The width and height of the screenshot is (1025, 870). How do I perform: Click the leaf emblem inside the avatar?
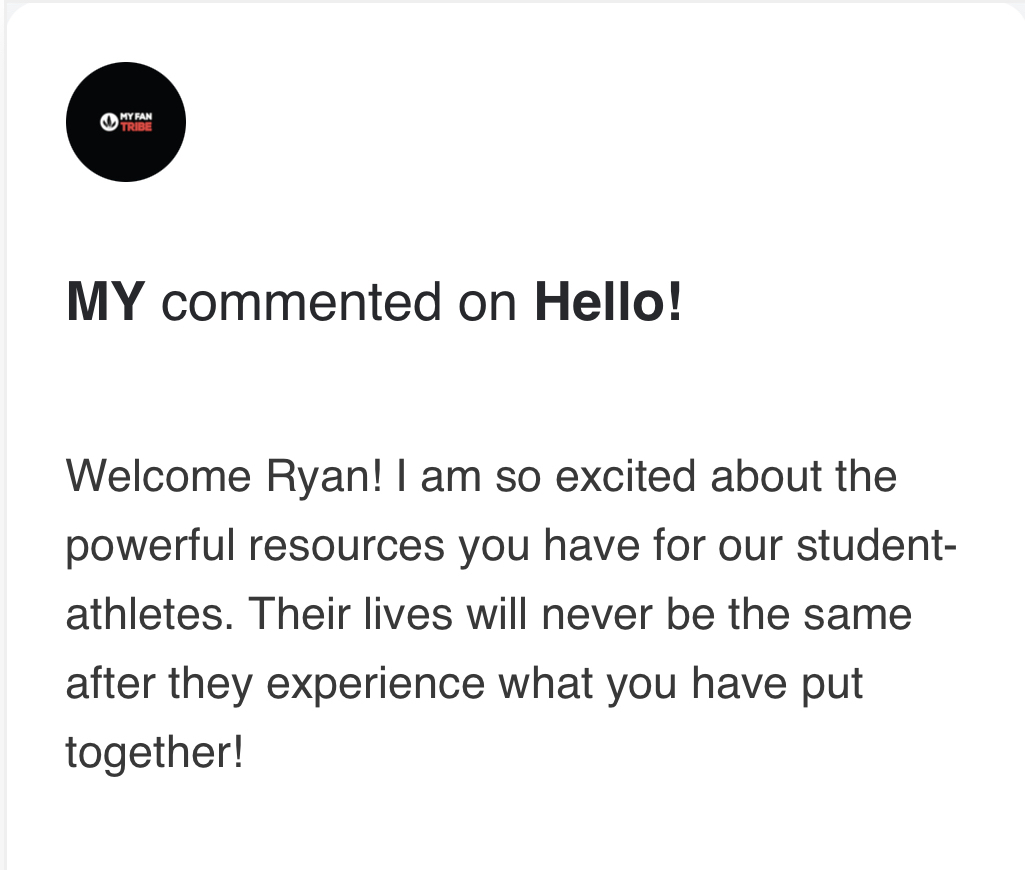pyautogui.click(x=109, y=122)
